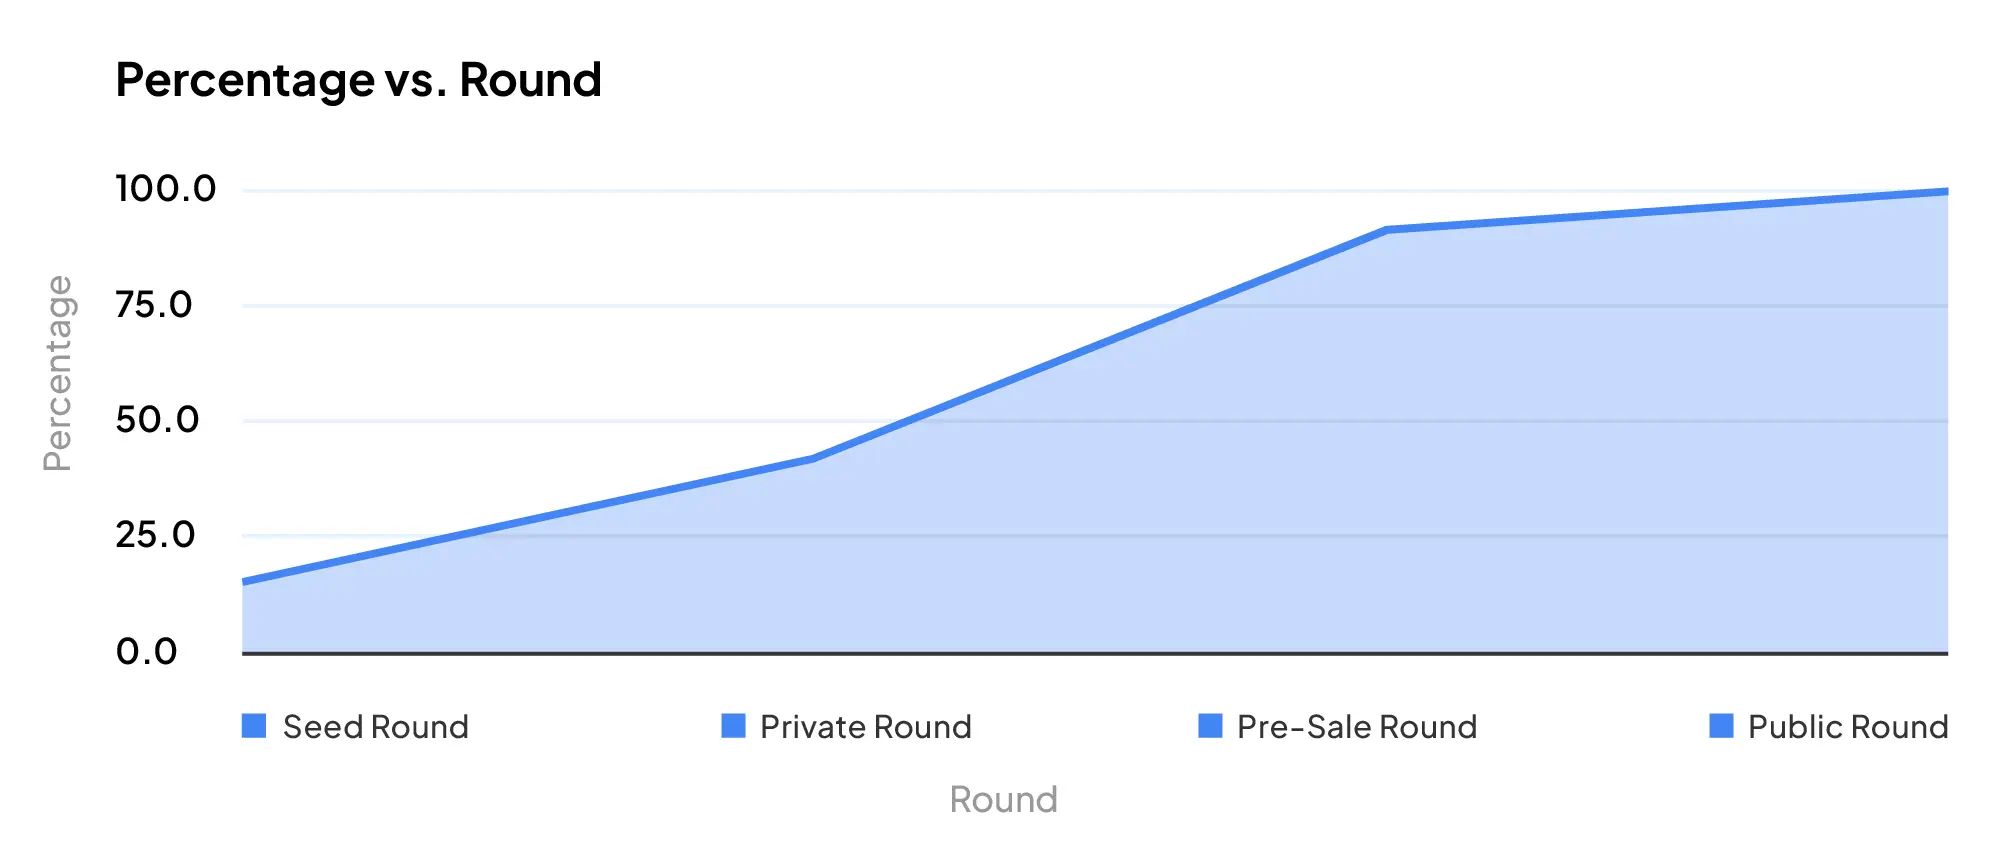Select the Public Round legend label
This screenshot has height=856, width=2009.
(1847, 727)
